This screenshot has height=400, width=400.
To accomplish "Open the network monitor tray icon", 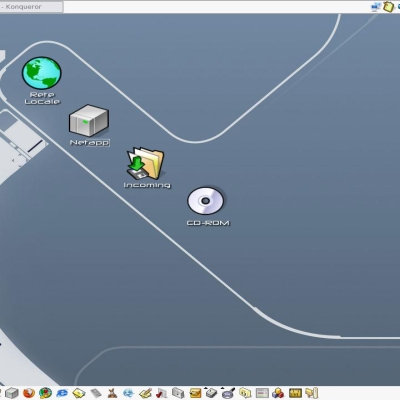I will click(376, 6).
